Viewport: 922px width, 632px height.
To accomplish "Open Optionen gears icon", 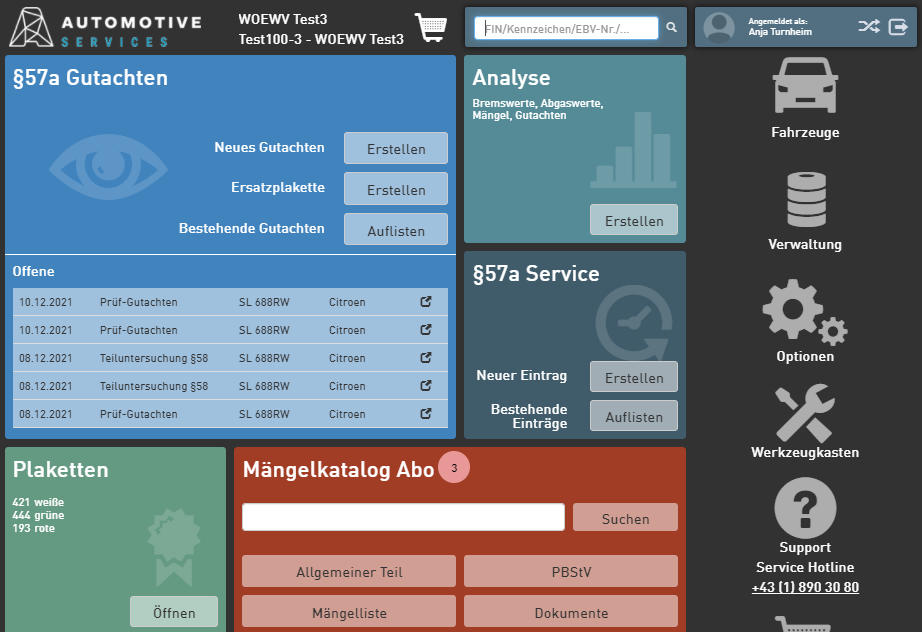I will (805, 312).
